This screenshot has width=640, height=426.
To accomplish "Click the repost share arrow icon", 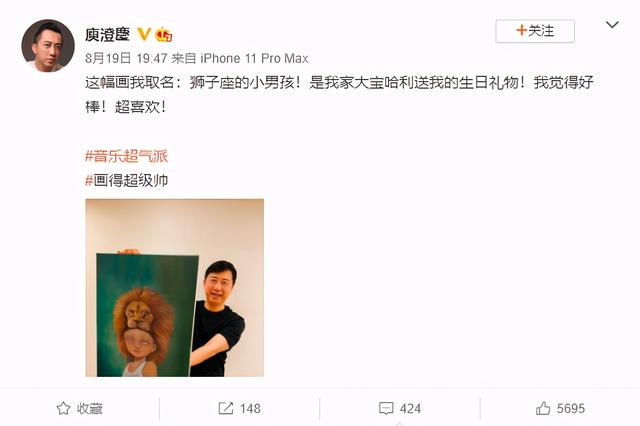I will point(226,408).
